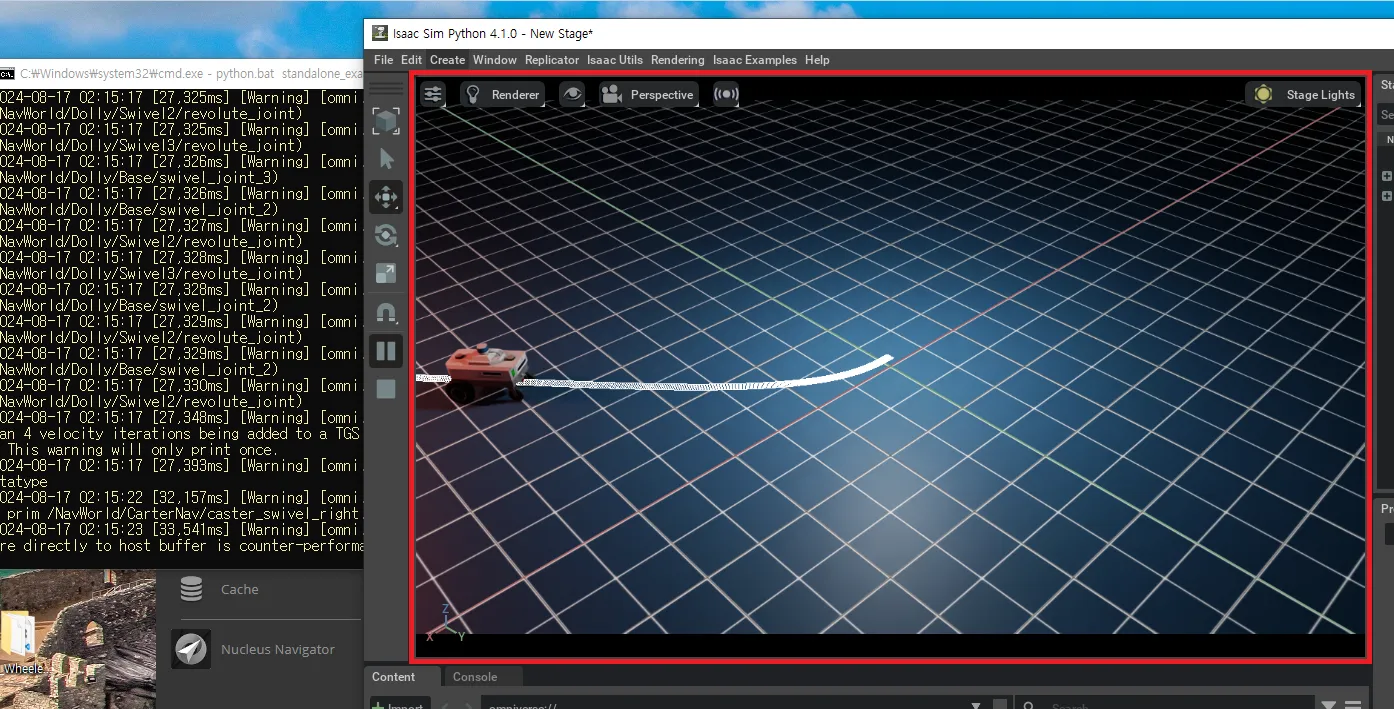Click the Import button in the Content panel
Screen dimensions: 1394x709
coord(399,704)
